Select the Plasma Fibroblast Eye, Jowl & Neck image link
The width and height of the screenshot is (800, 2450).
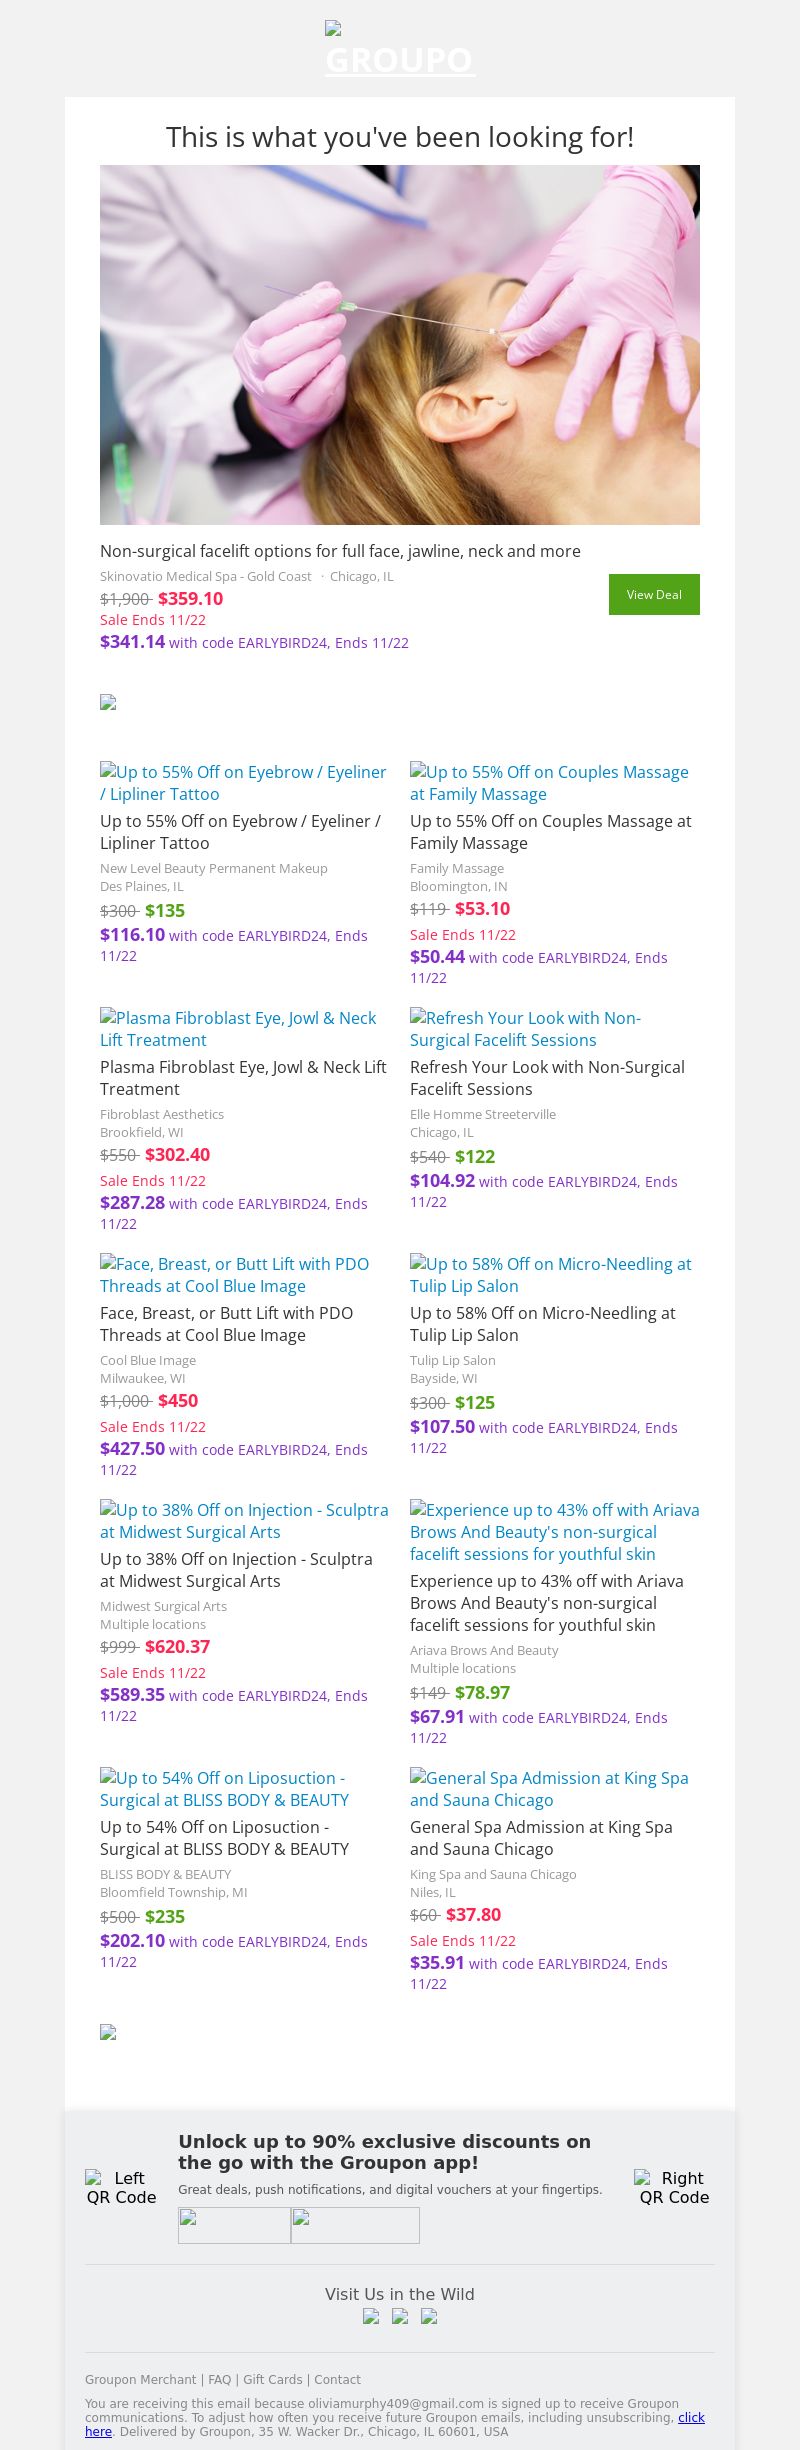point(238,1029)
